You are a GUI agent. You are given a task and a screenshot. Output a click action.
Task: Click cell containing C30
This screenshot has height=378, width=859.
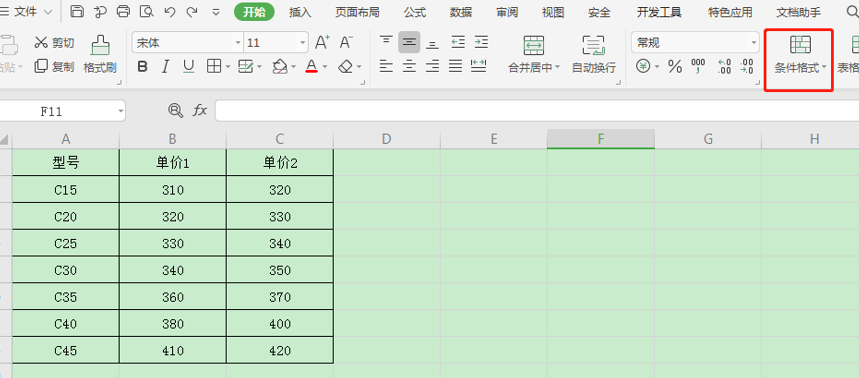coord(66,270)
